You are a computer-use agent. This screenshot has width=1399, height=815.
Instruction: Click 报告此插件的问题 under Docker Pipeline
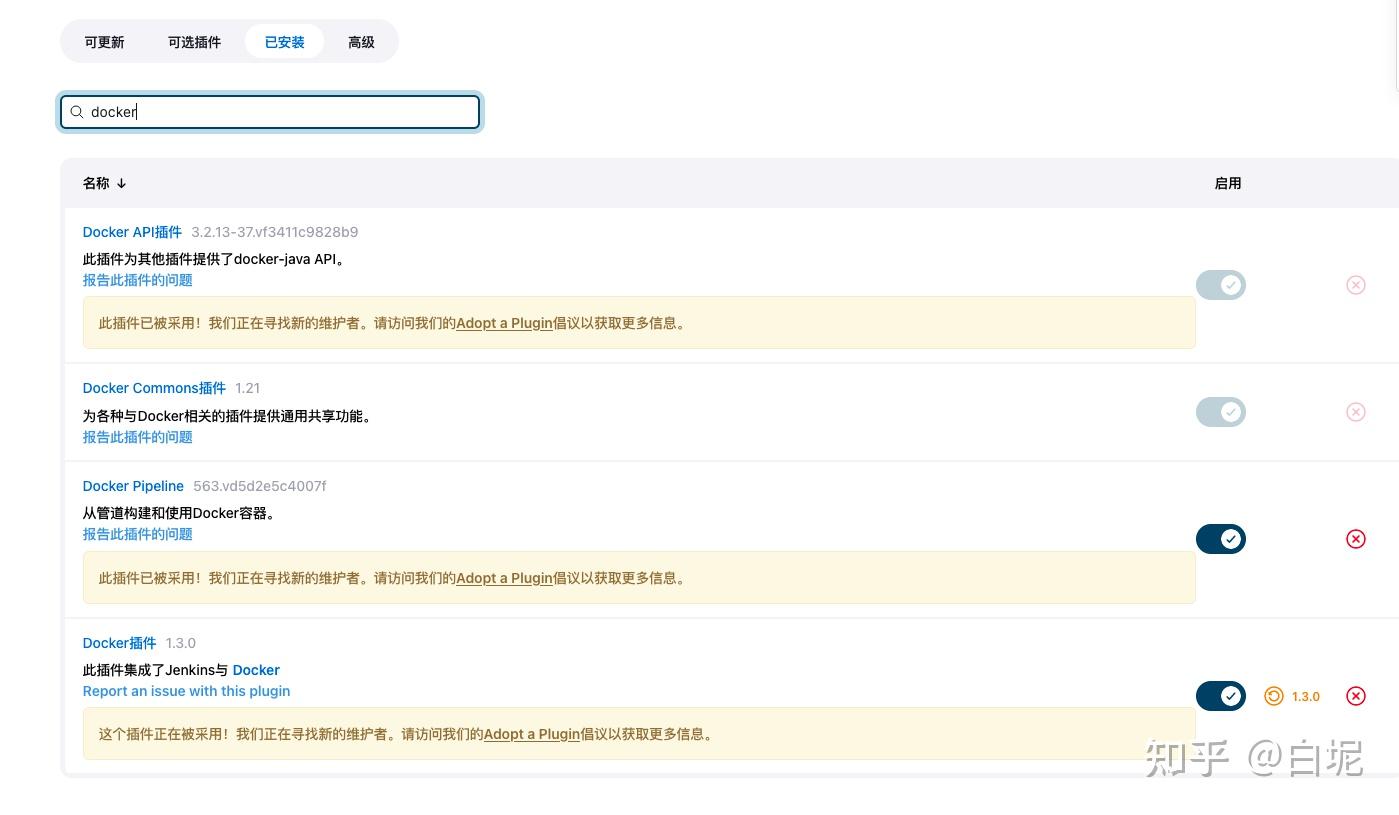(137, 534)
